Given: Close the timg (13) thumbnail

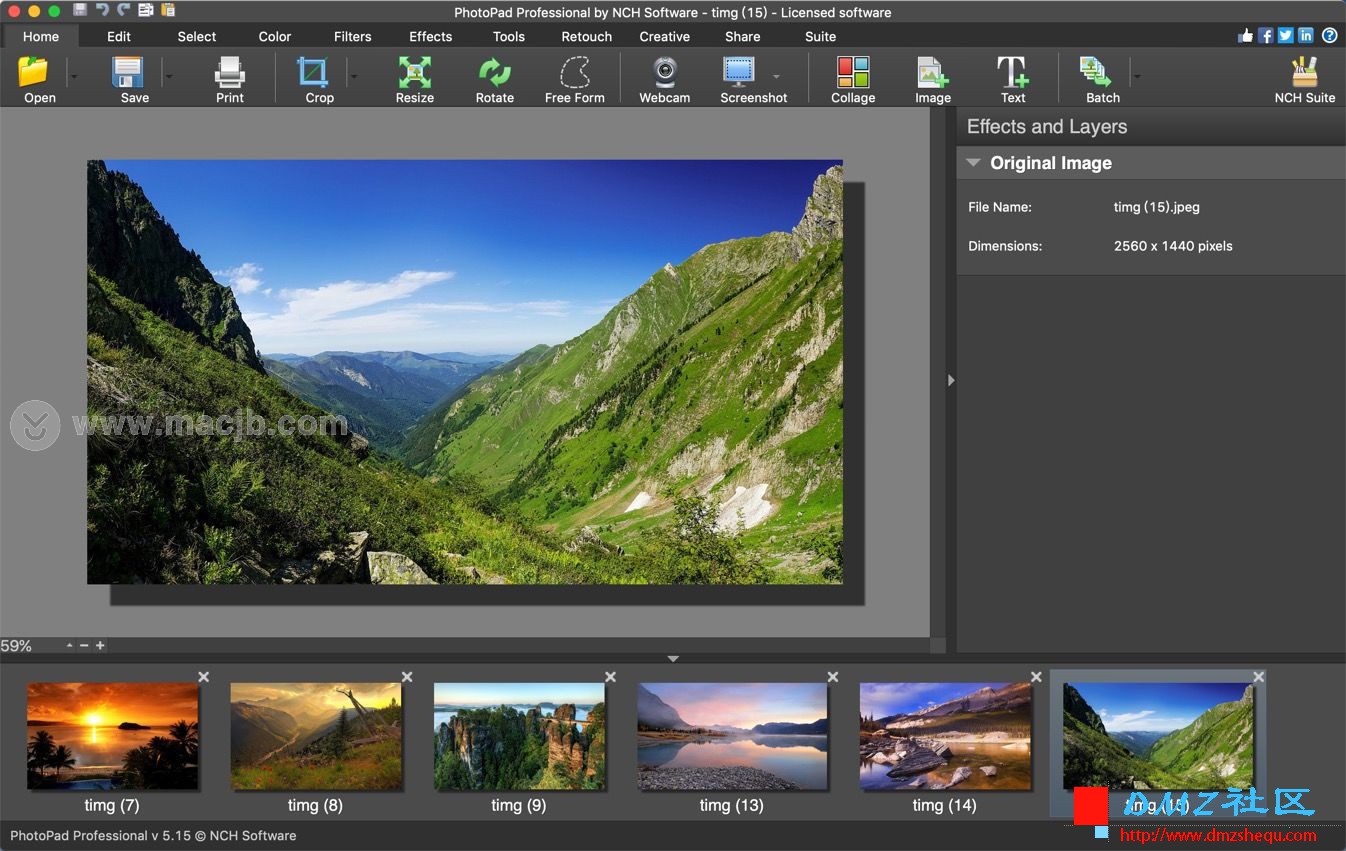Looking at the screenshot, I should pyautogui.click(x=833, y=677).
